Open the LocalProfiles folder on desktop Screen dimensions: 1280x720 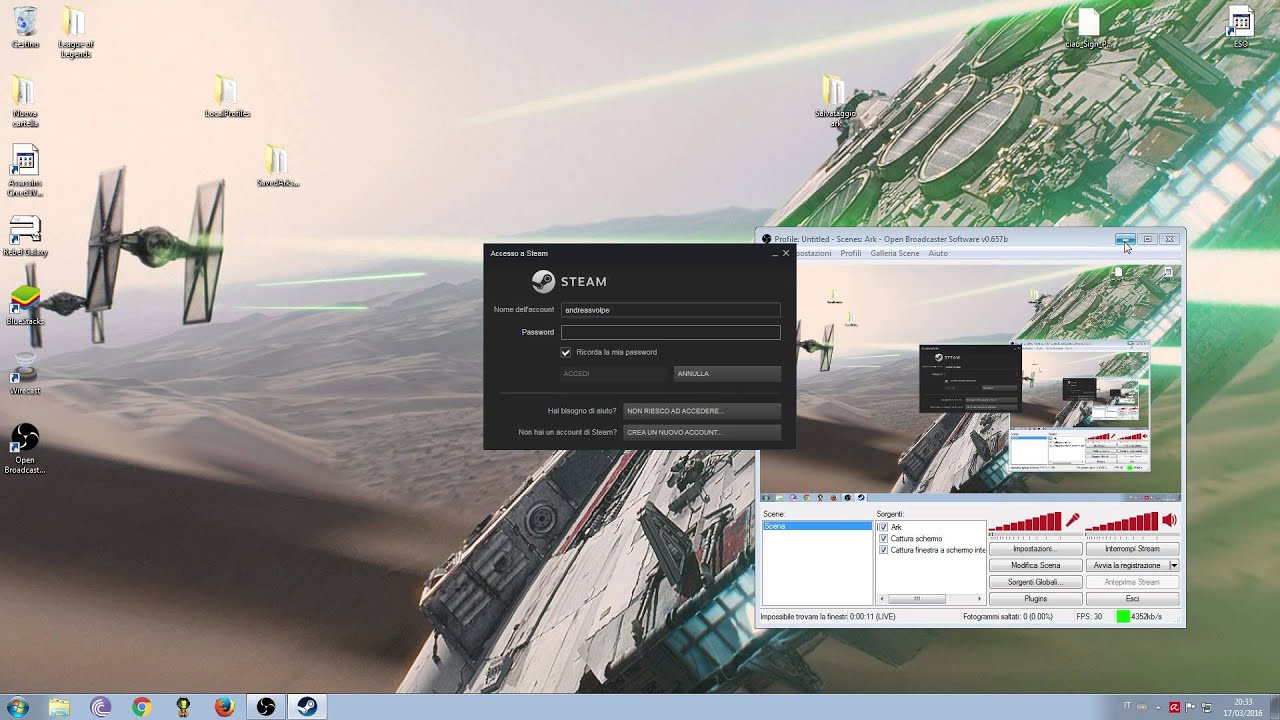point(227,97)
